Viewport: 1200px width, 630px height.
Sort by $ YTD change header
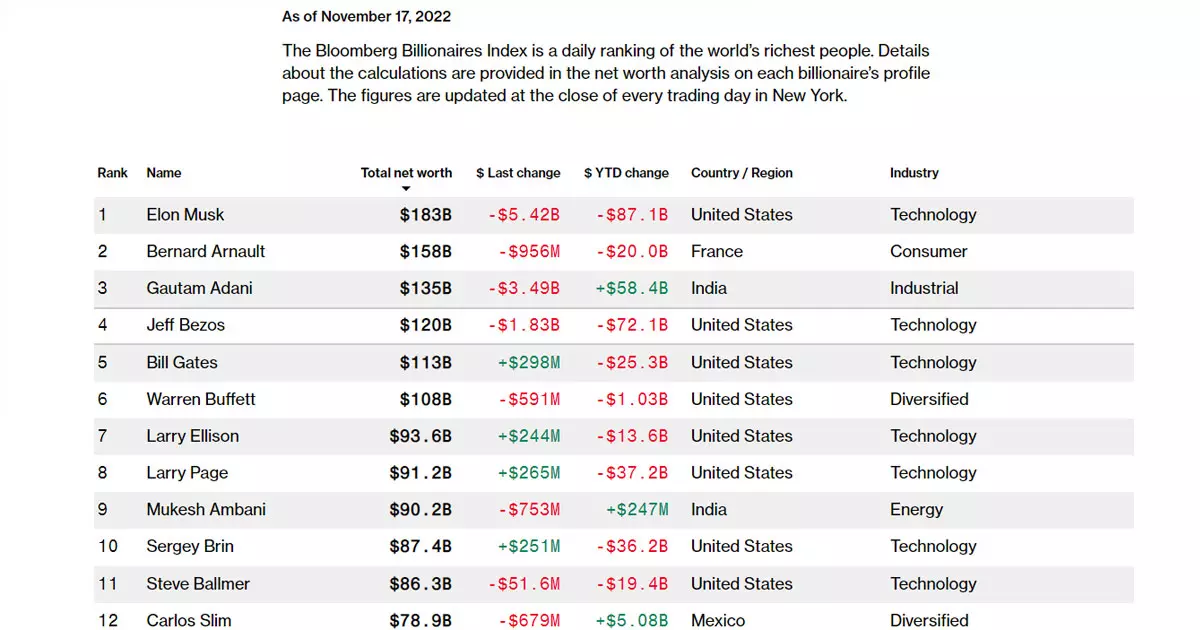pos(626,173)
